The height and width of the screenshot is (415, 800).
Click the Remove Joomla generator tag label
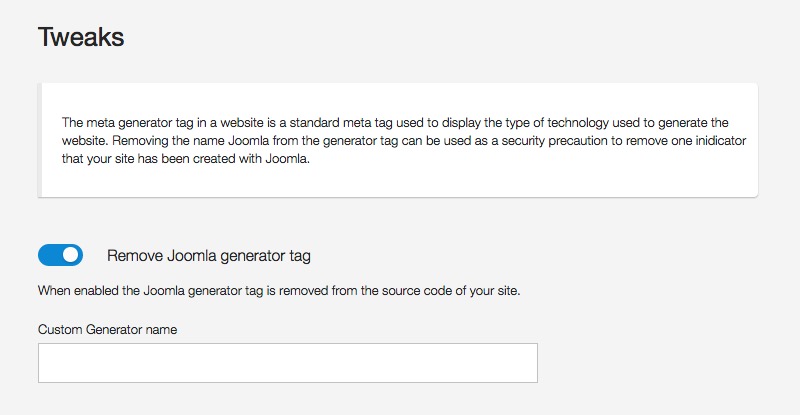209,256
